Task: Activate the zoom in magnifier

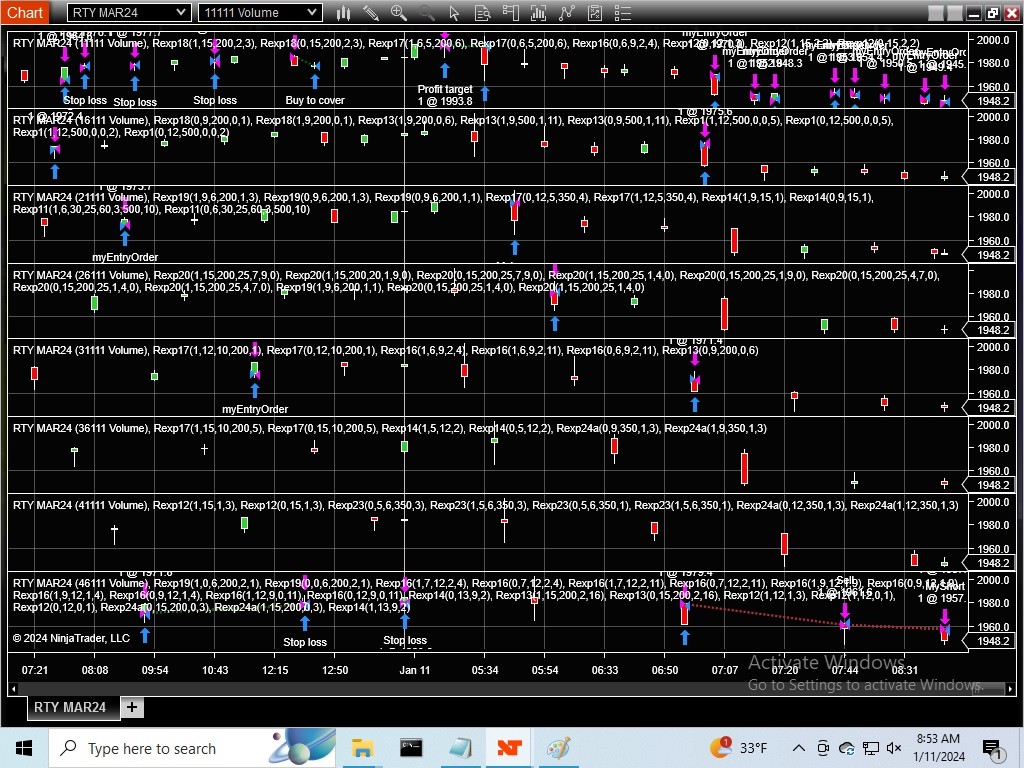Action: pos(398,12)
